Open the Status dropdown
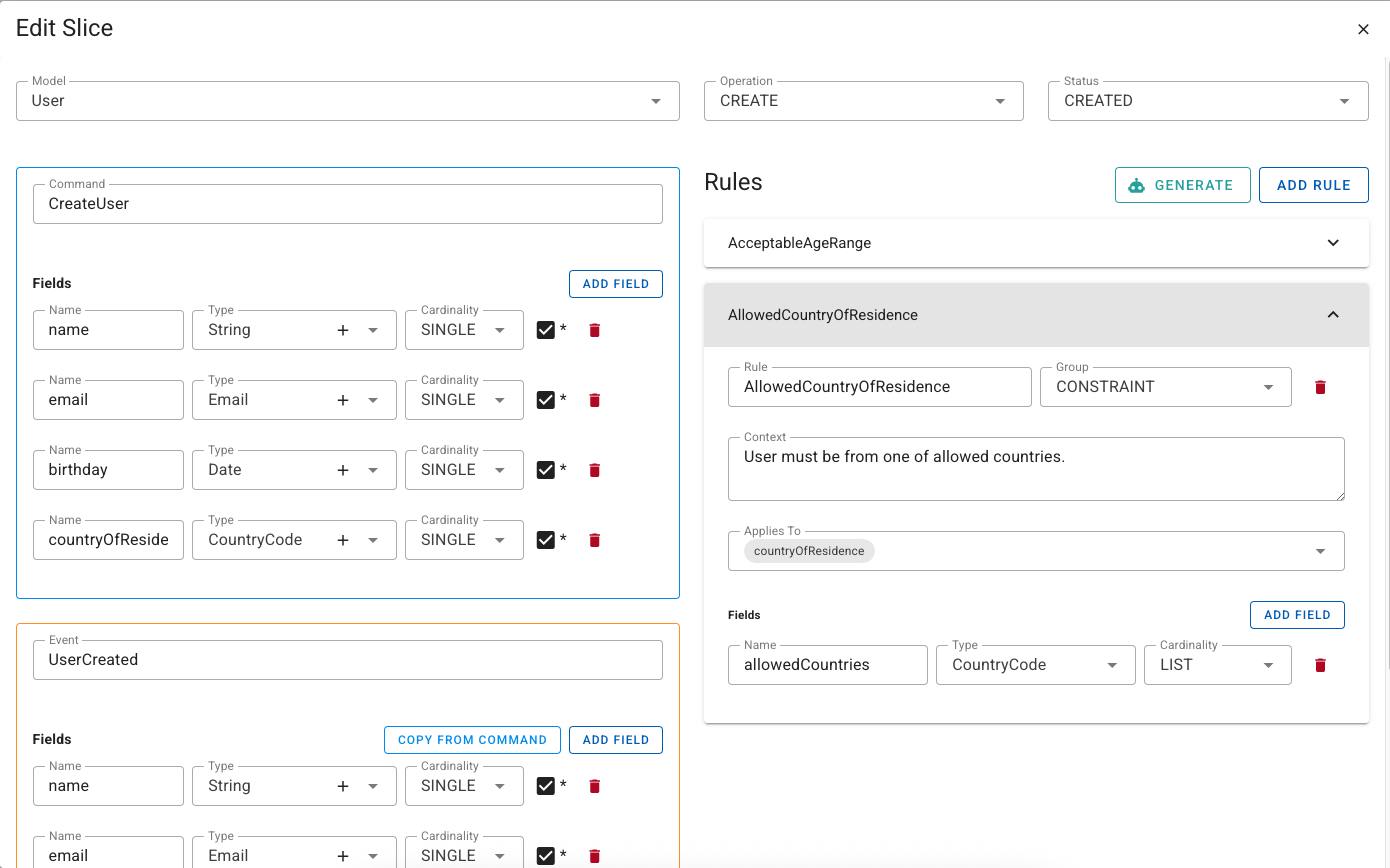Image resolution: width=1390 pixels, height=868 pixels. tap(1345, 100)
